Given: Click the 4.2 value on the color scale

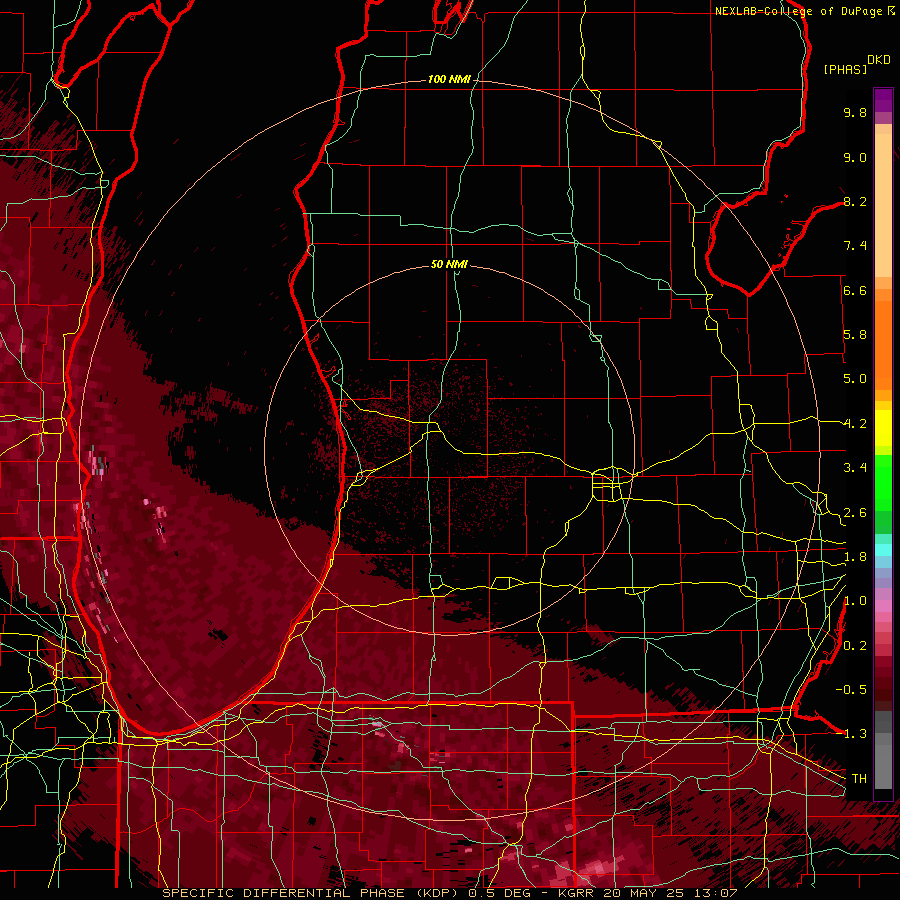Looking at the screenshot, I should click(x=855, y=424).
